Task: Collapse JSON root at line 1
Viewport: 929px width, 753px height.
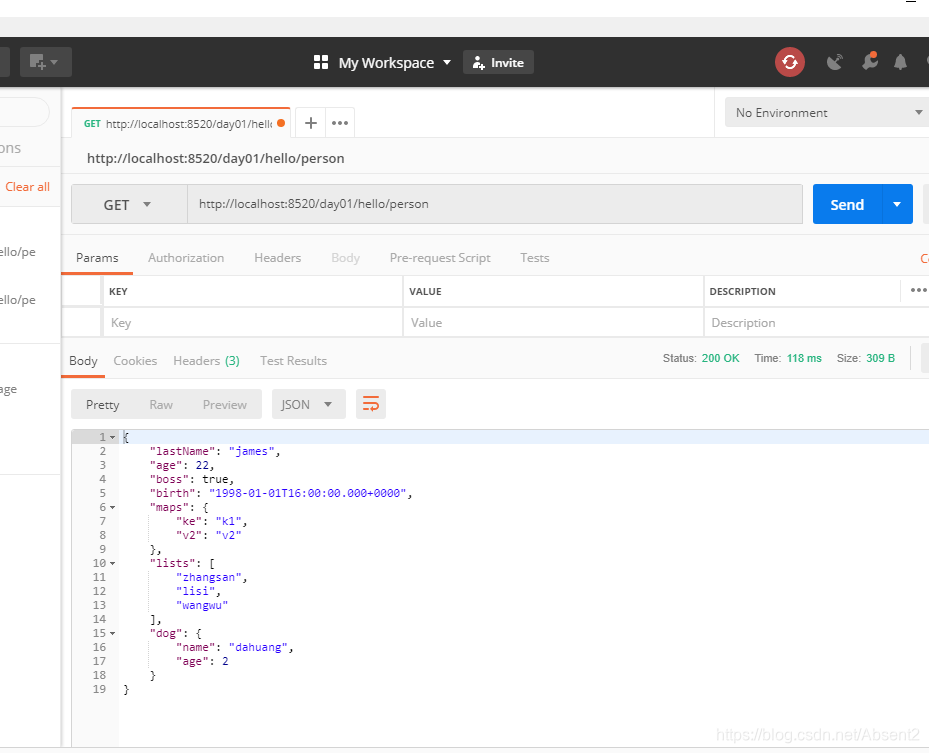Action: tap(113, 437)
